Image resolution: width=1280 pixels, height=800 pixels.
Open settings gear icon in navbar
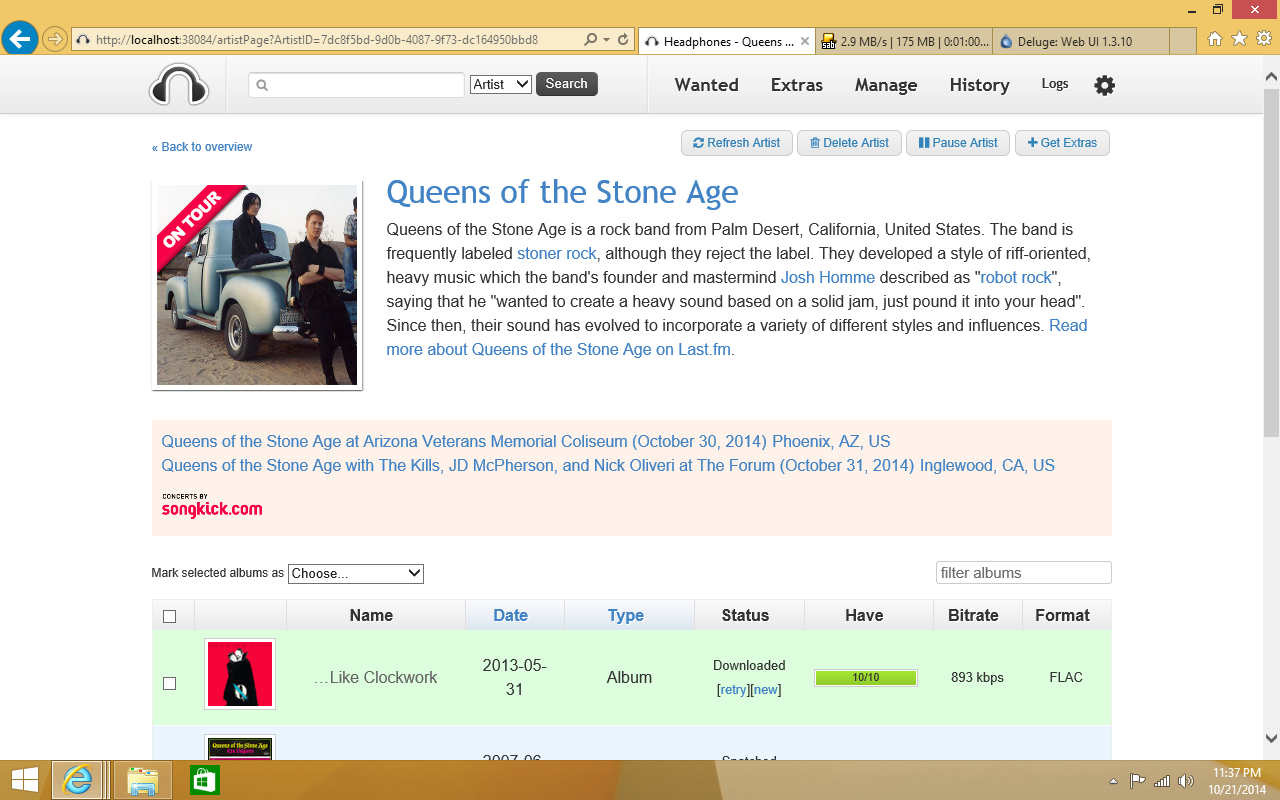coord(1104,85)
